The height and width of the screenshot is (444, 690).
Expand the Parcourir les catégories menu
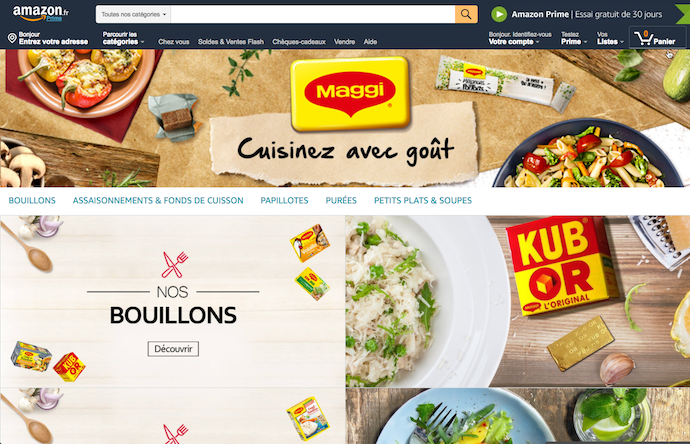click(x=123, y=38)
